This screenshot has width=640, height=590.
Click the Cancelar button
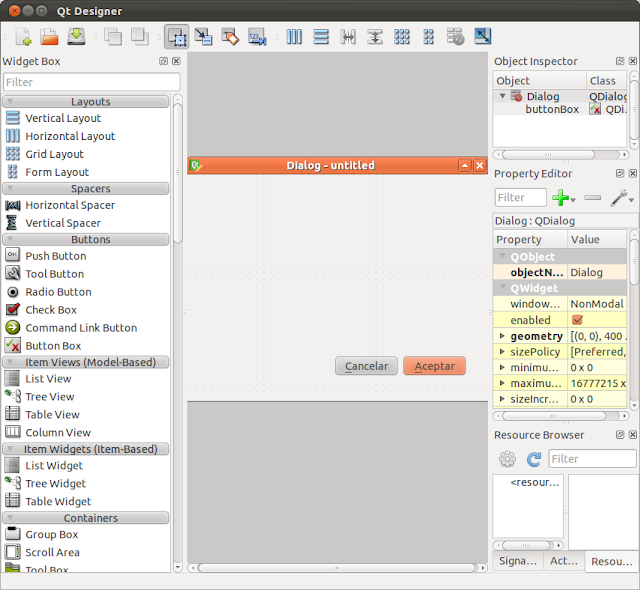pos(366,366)
